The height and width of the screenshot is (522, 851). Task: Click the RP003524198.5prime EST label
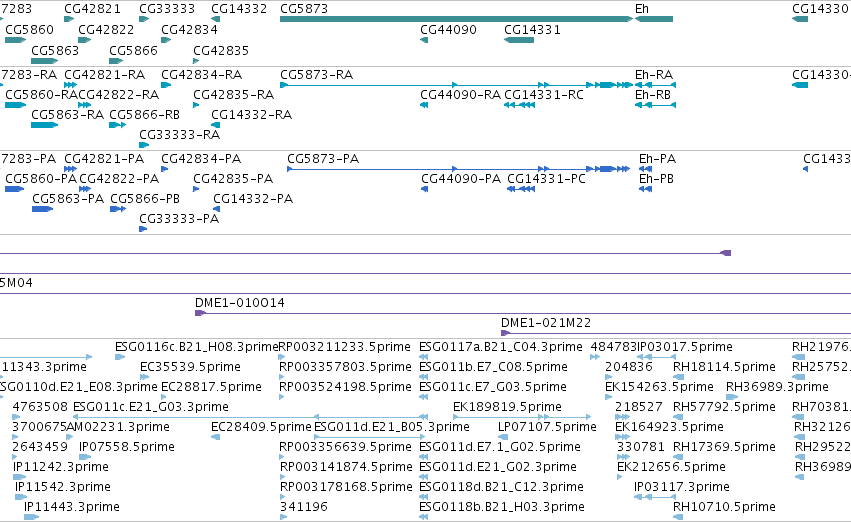coord(345,387)
